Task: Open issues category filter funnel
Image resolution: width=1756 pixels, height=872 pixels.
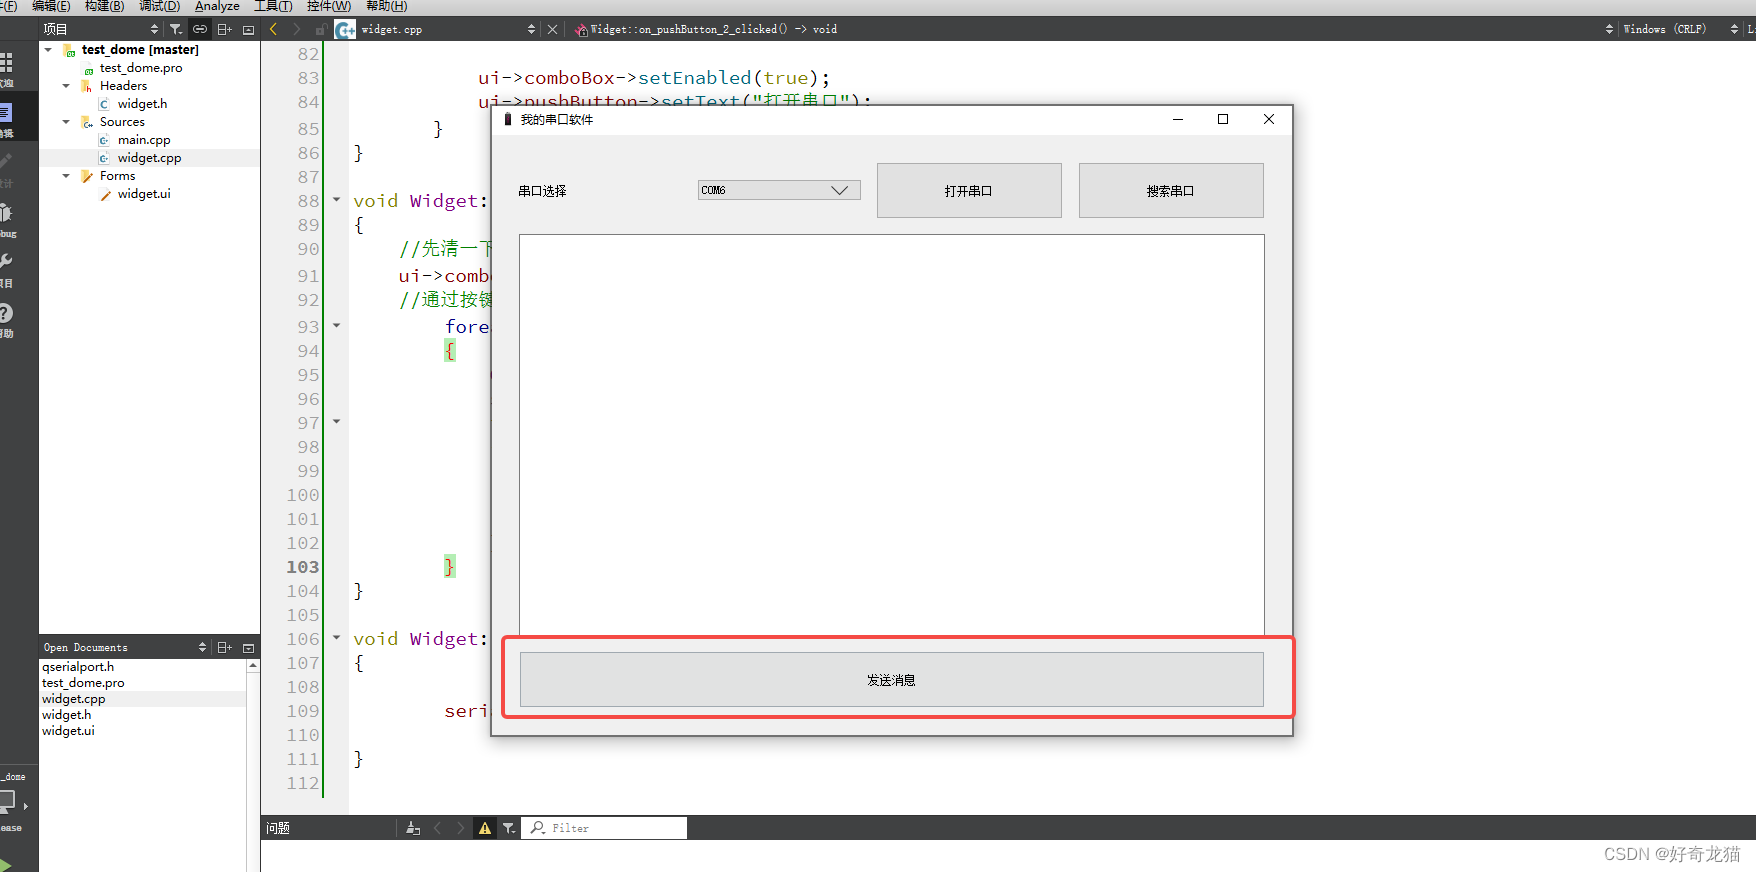Action: 509,828
